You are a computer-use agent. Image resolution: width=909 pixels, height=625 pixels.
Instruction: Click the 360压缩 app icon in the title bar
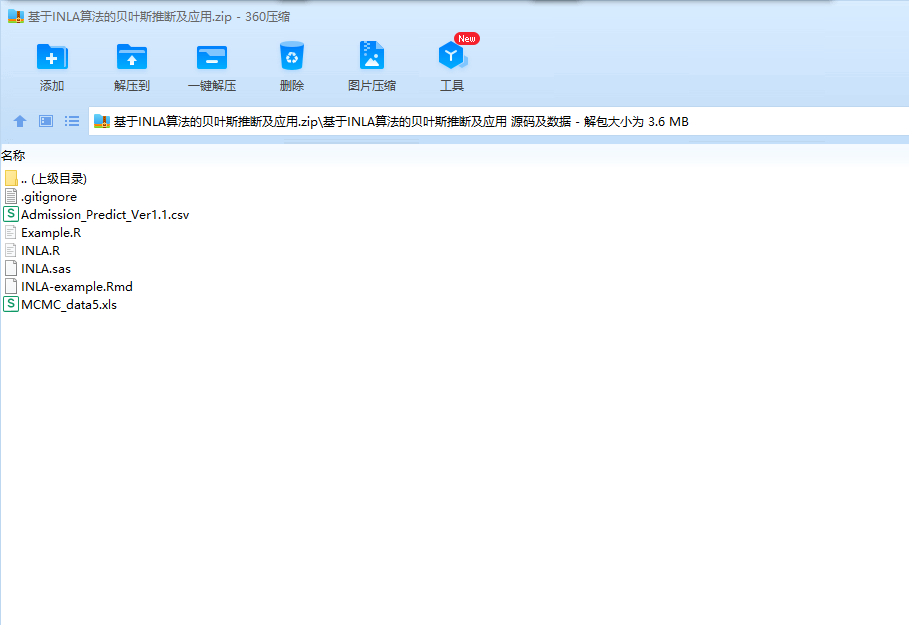coord(16,16)
